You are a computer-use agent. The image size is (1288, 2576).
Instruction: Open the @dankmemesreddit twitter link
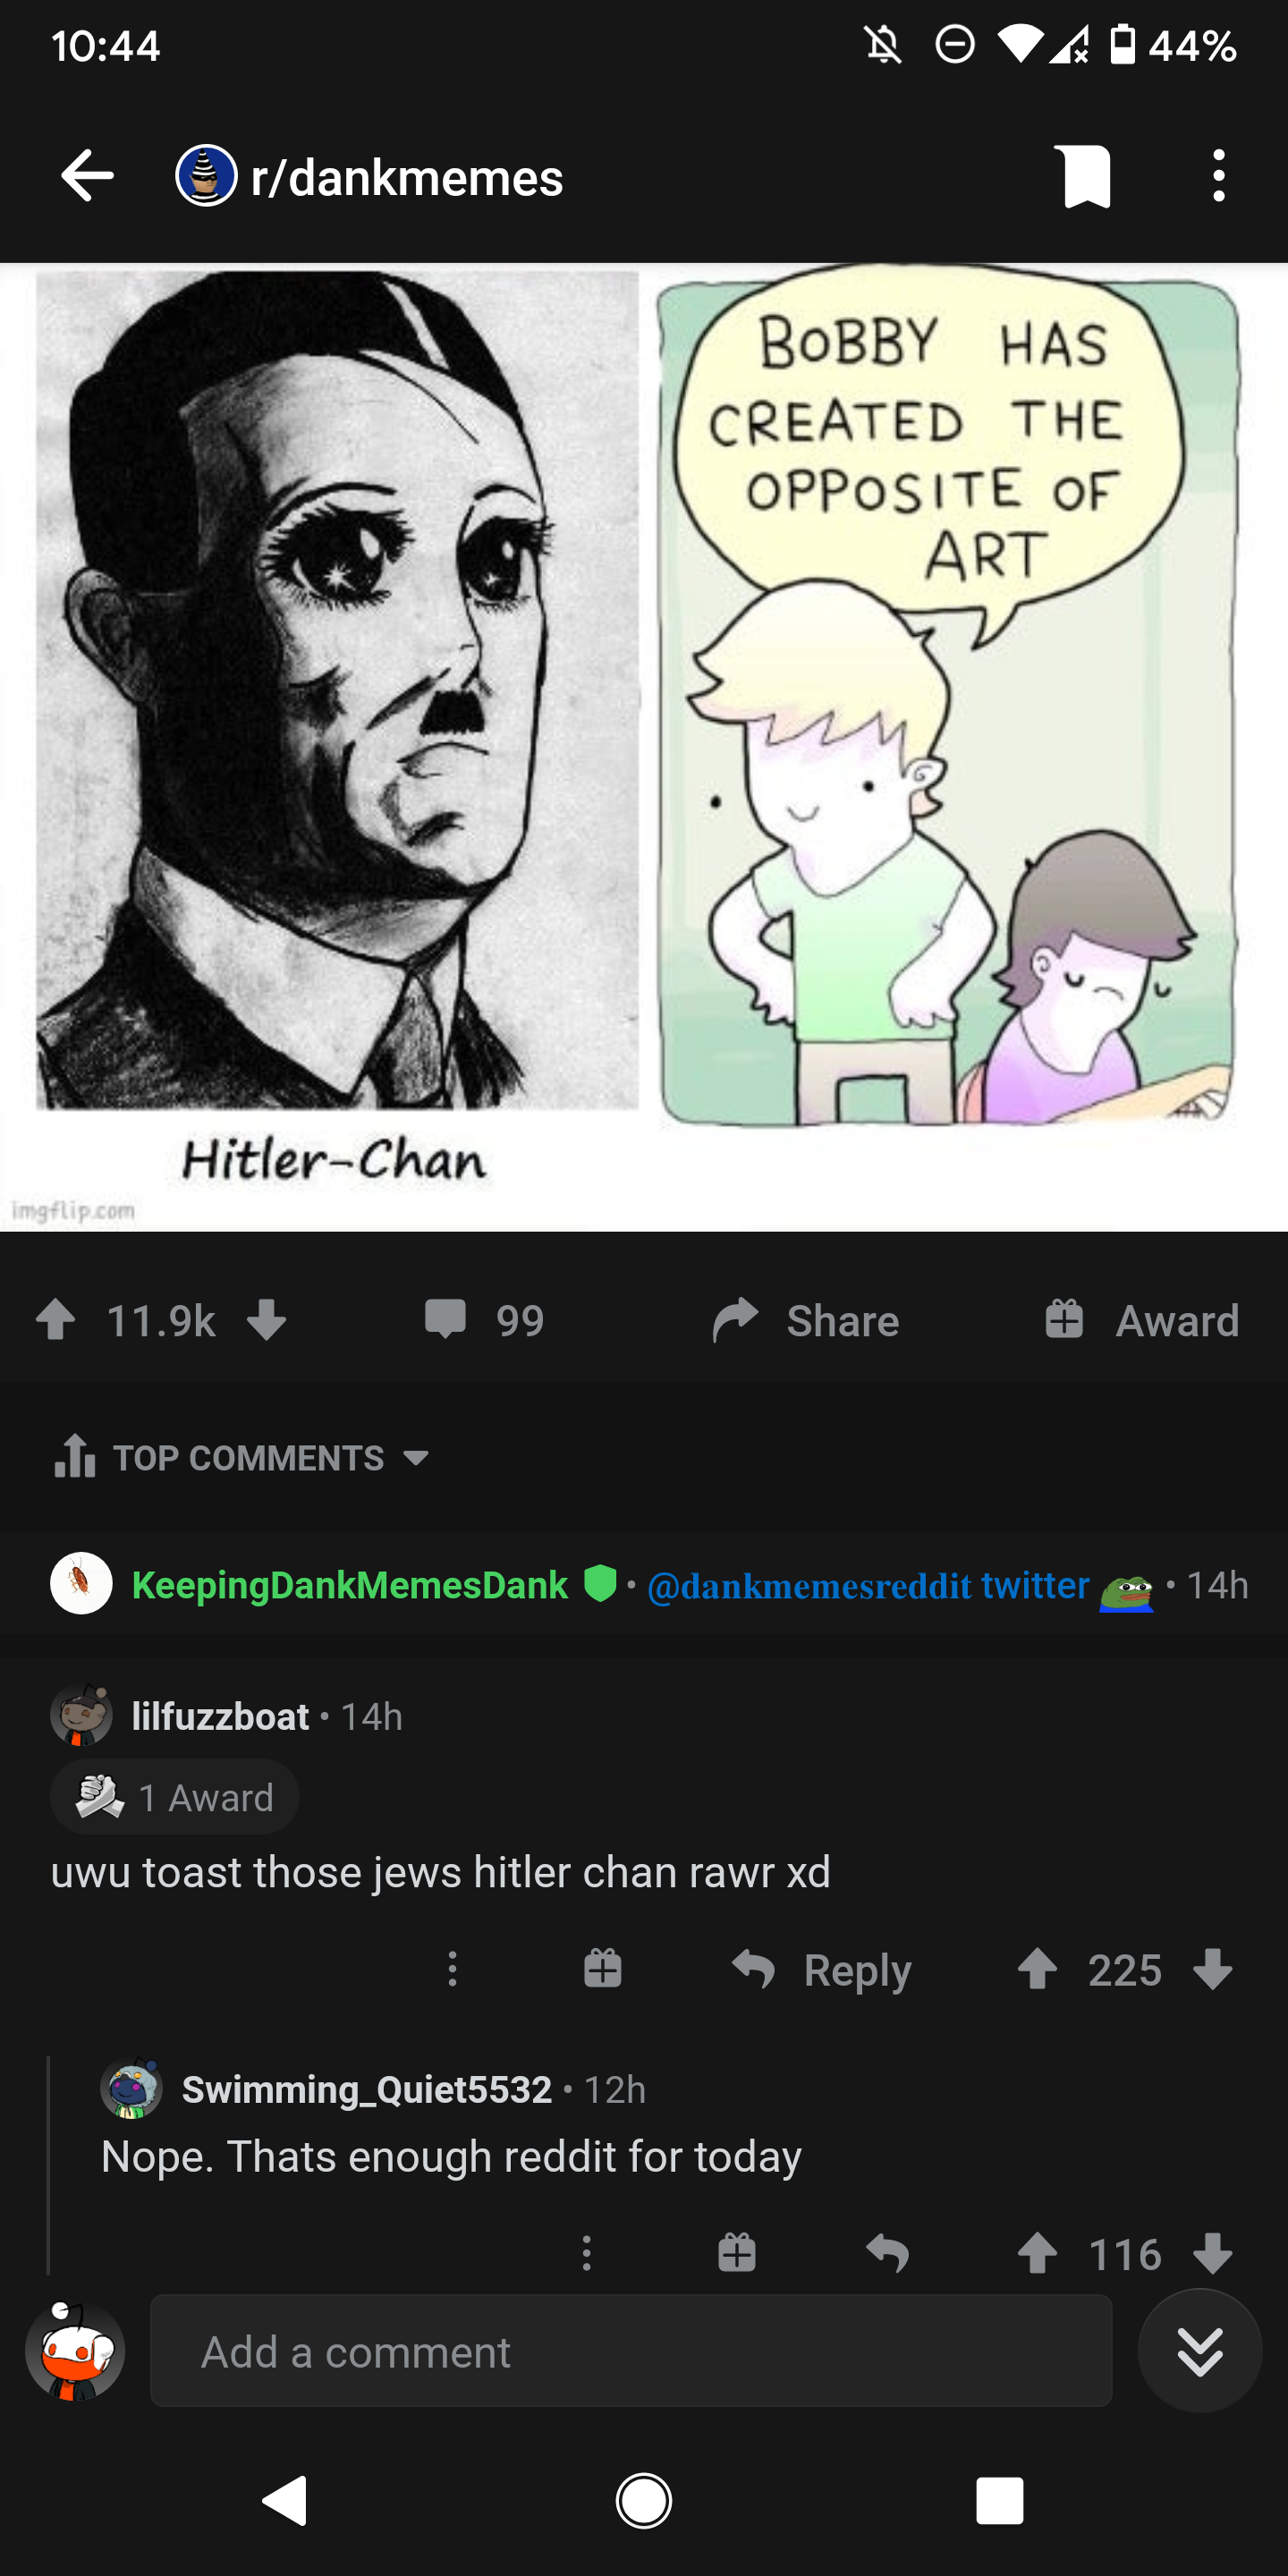pyautogui.click(x=868, y=1585)
